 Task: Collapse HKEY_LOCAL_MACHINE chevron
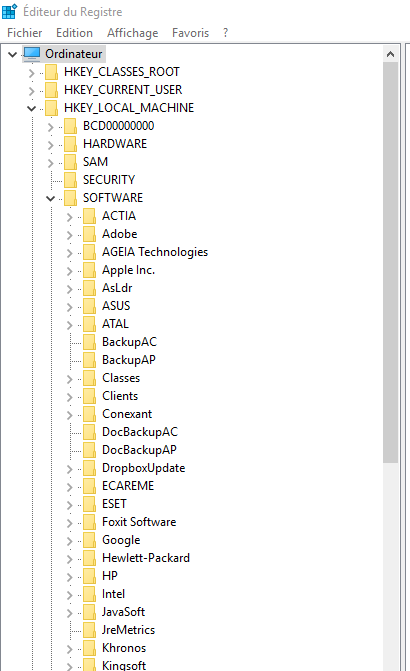(x=31, y=108)
